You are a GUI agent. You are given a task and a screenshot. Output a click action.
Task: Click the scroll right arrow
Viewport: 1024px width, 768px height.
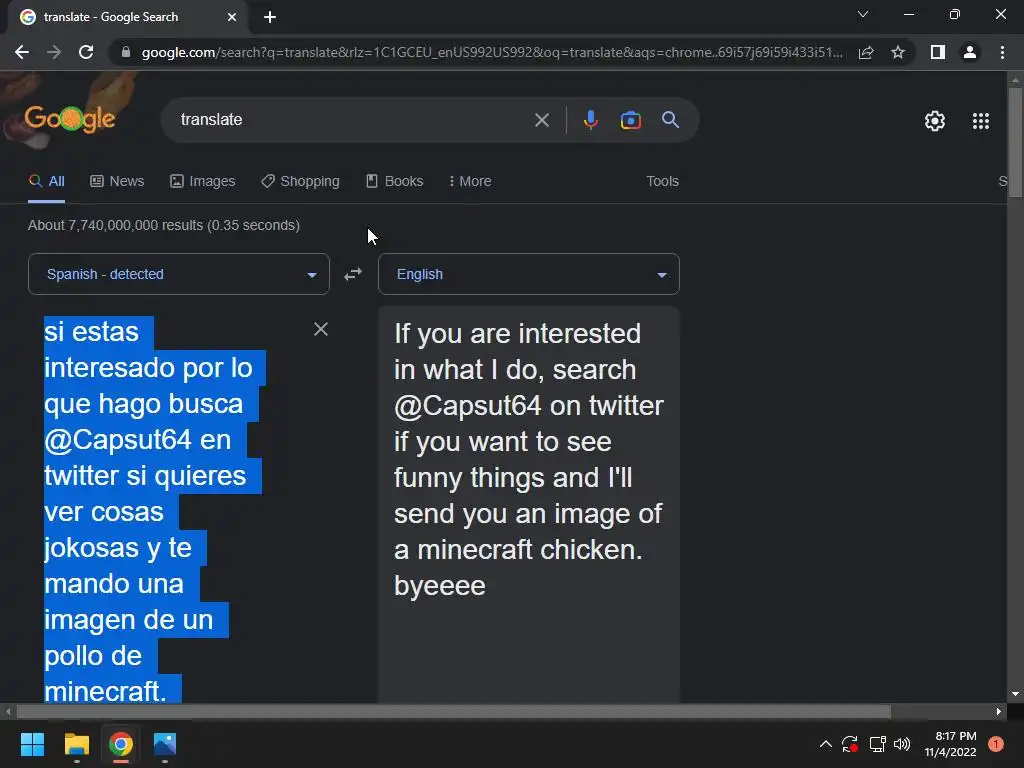[999, 711]
